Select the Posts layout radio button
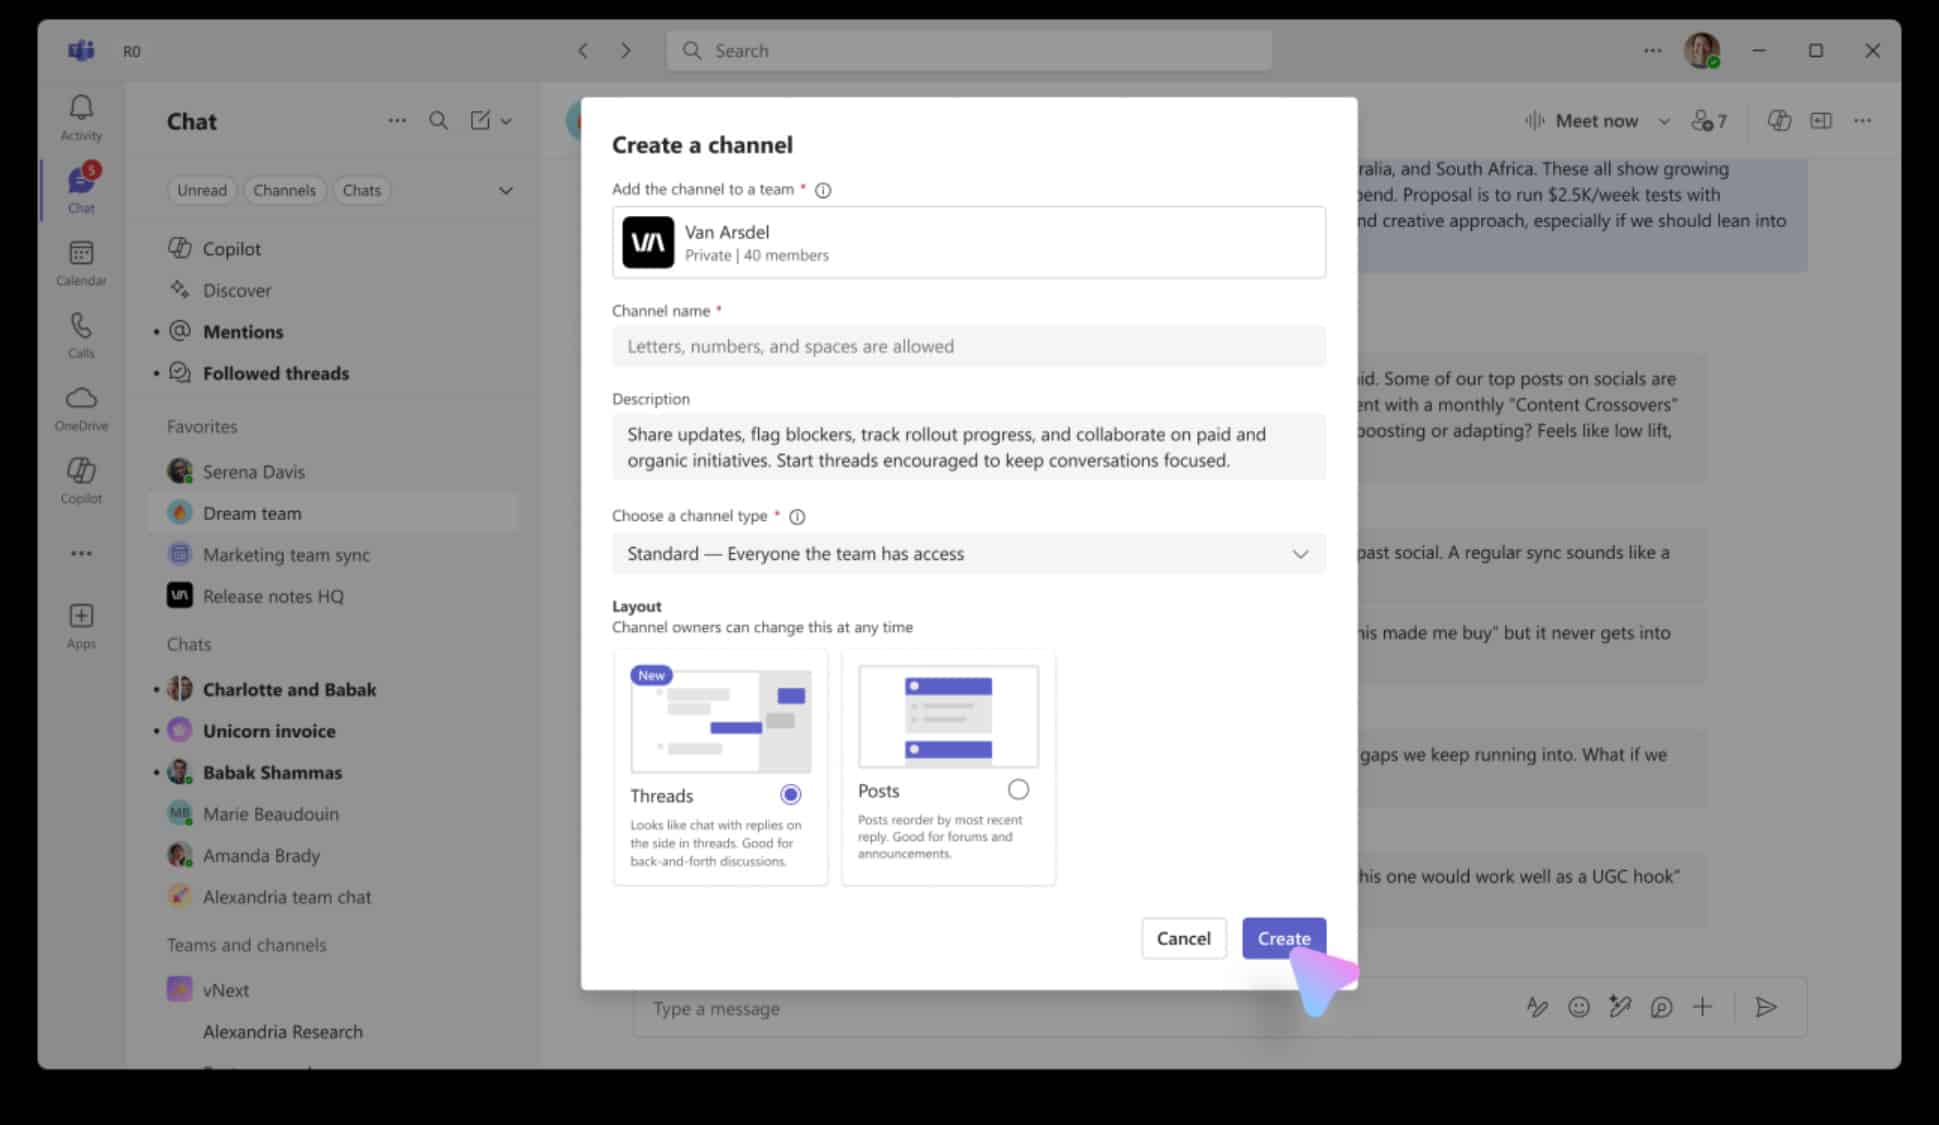The width and height of the screenshot is (1939, 1125). click(x=1018, y=790)
